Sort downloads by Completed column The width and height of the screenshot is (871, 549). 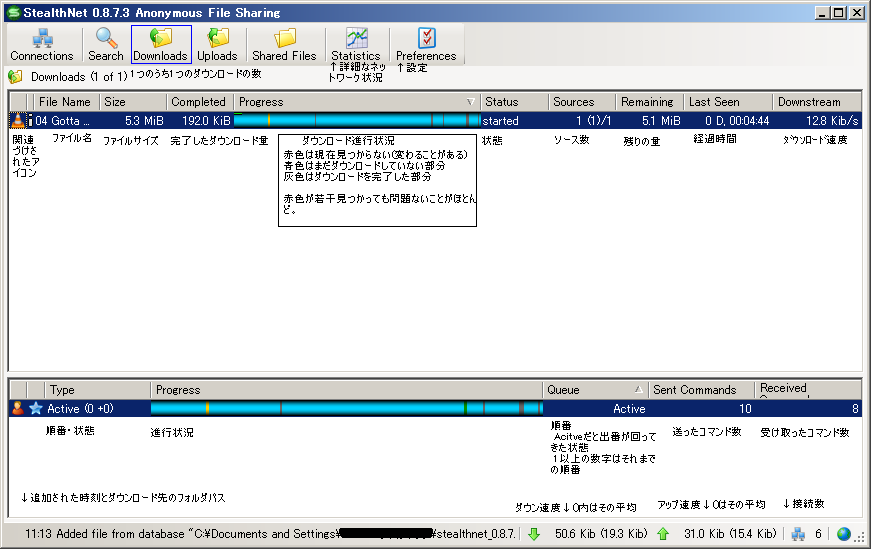pos(200,102)
